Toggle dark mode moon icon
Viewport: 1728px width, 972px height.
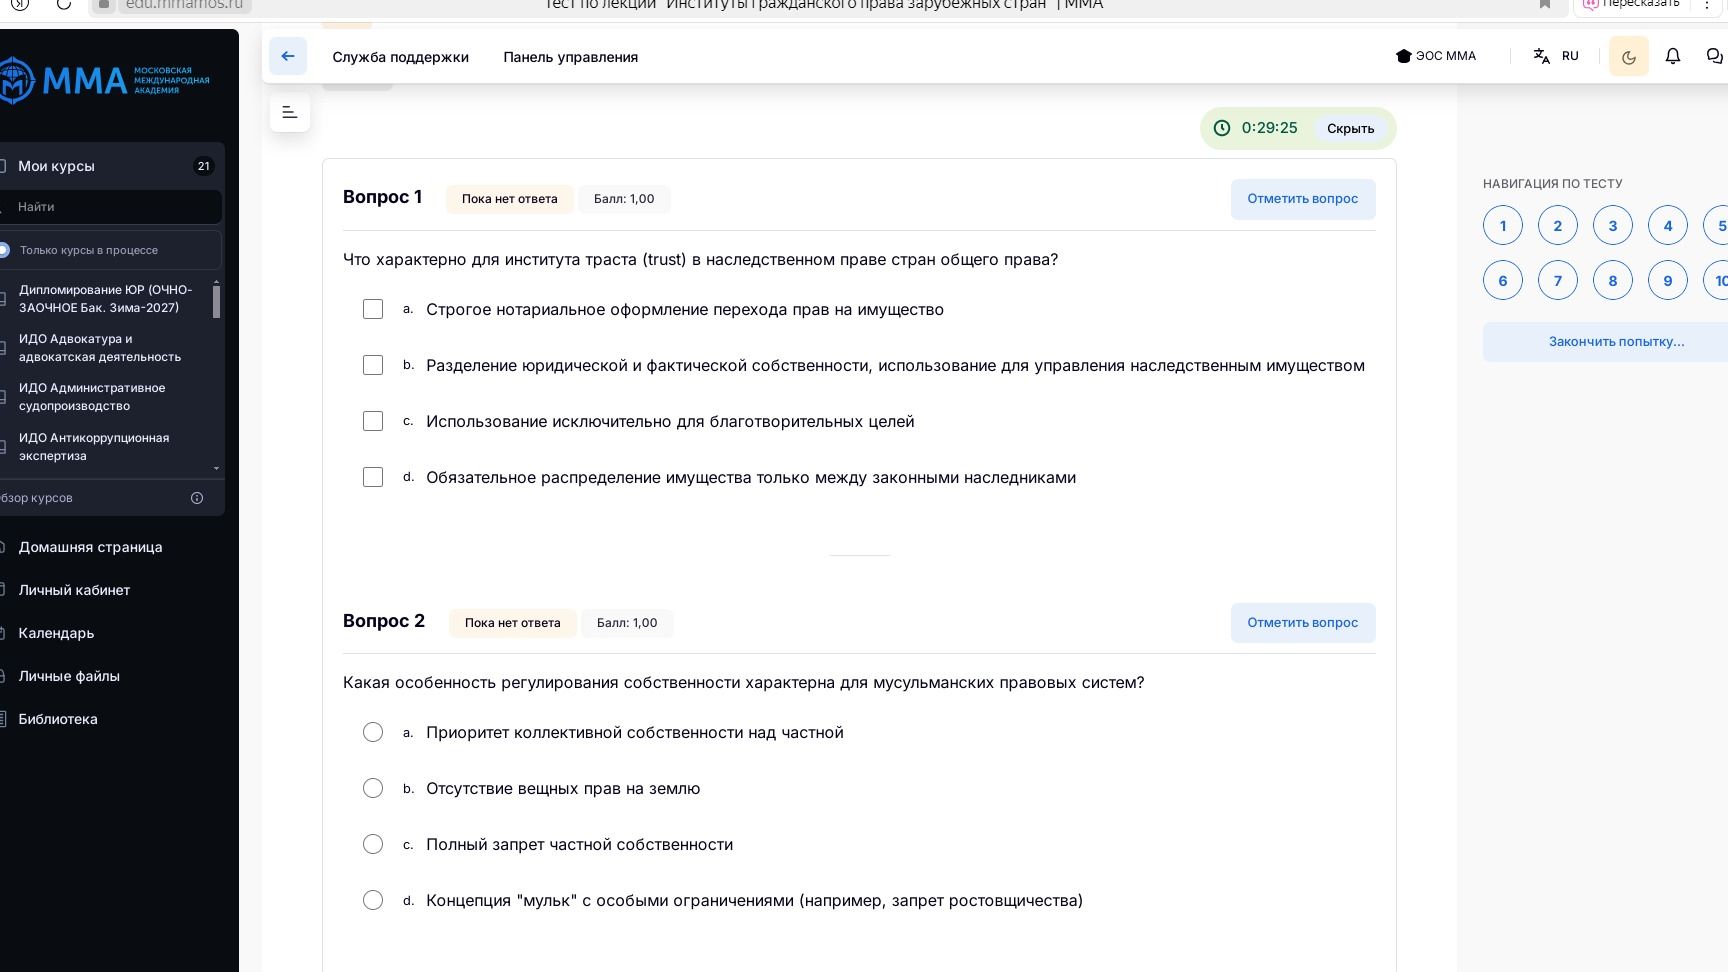coord(1629,57)
